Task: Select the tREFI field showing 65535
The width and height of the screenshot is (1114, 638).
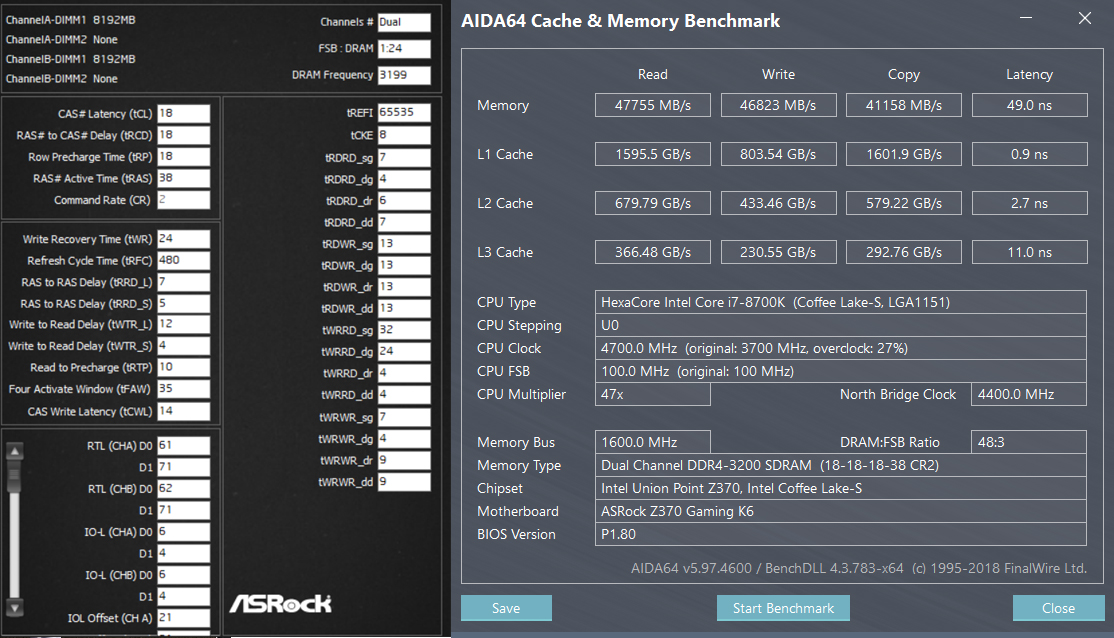Action: (x=404, y=112)
